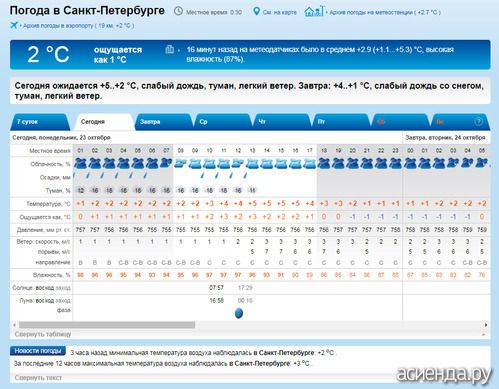
Task: Click the cloudiness icon for hour 09
Action: [195, 163]
